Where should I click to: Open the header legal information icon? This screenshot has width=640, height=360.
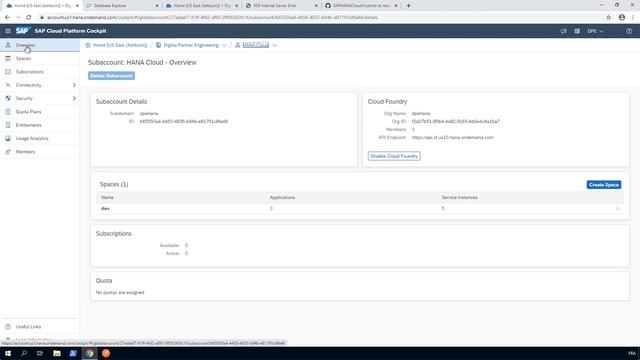[577, 31]
